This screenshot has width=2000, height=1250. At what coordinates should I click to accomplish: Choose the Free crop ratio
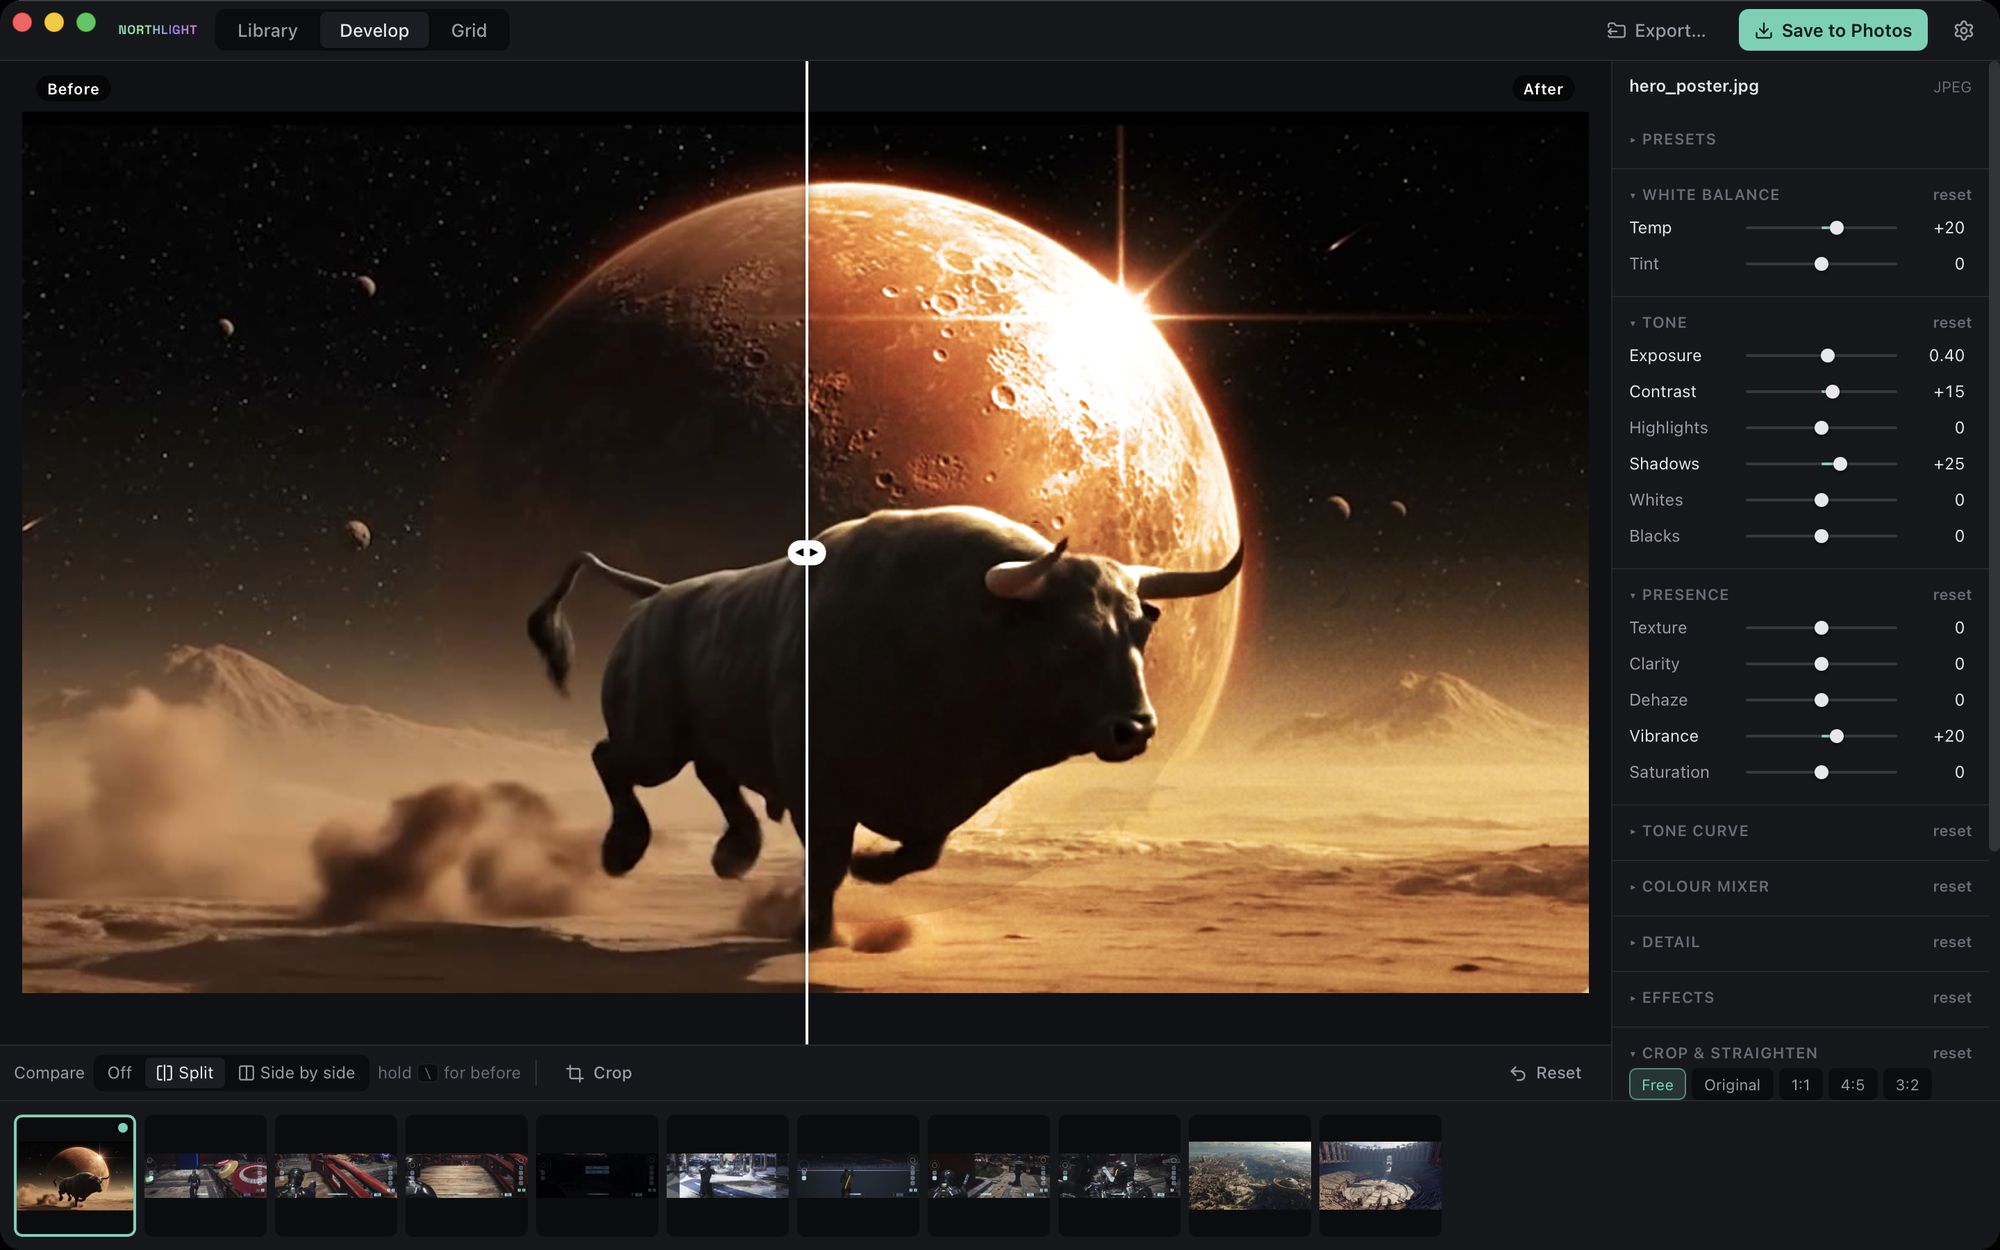click(1657, 1085)
